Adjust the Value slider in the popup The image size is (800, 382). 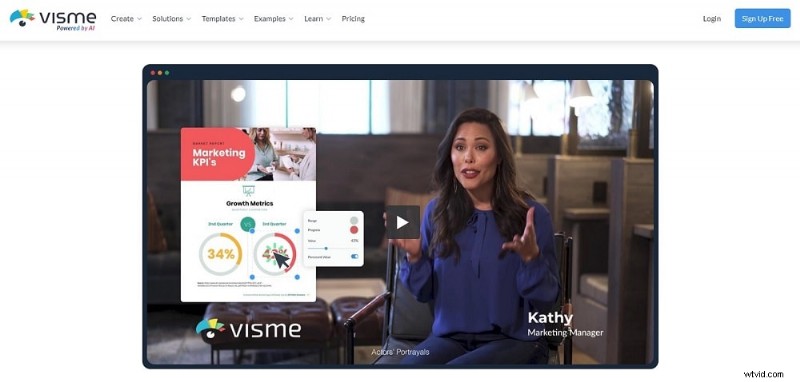click(334, 248)
